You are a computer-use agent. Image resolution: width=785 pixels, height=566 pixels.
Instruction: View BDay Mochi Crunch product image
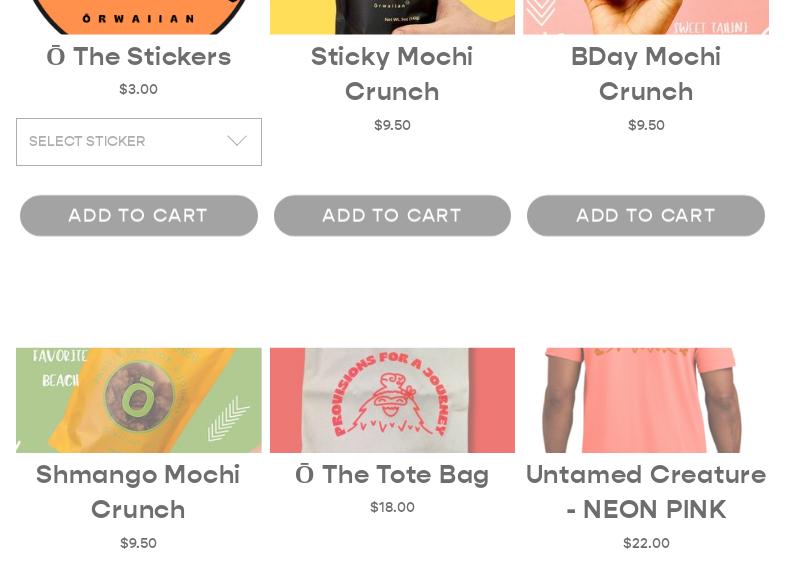coord(645,16)
